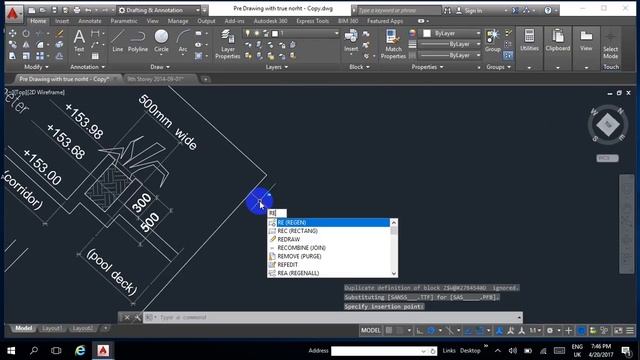
Task: Expand the Modify panel
Action: [36, 67]
